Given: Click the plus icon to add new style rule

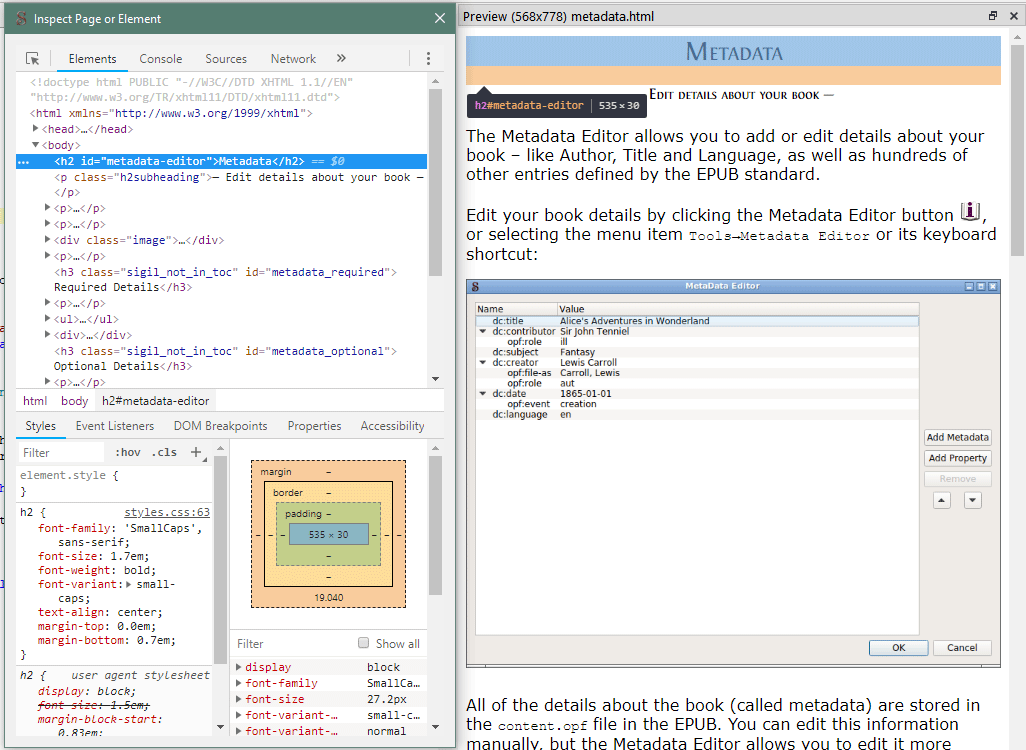Looking at the screenshot, I should coord(194,452).
